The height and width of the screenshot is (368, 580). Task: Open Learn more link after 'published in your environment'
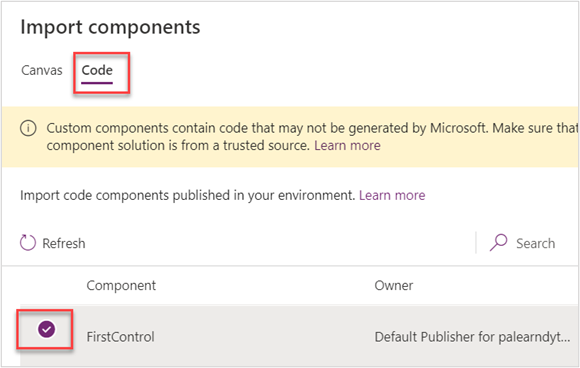(x=392, y=195)
